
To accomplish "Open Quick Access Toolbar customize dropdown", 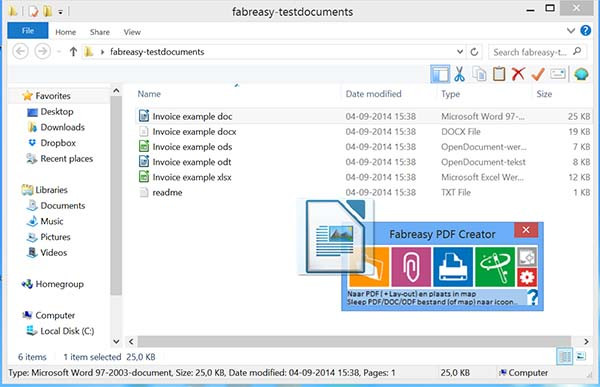I will tap(60, 12).
